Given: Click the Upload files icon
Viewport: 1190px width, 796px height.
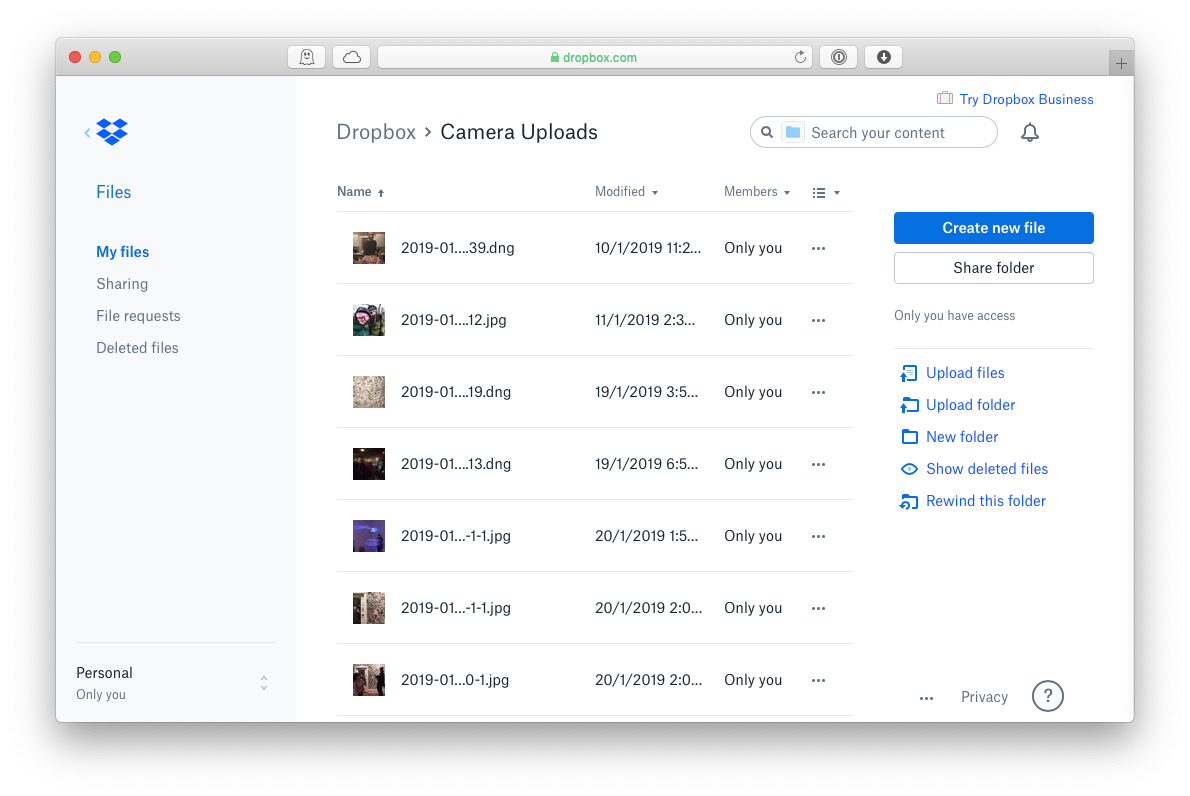Looking at the screenshot, I should click(908, 373).
